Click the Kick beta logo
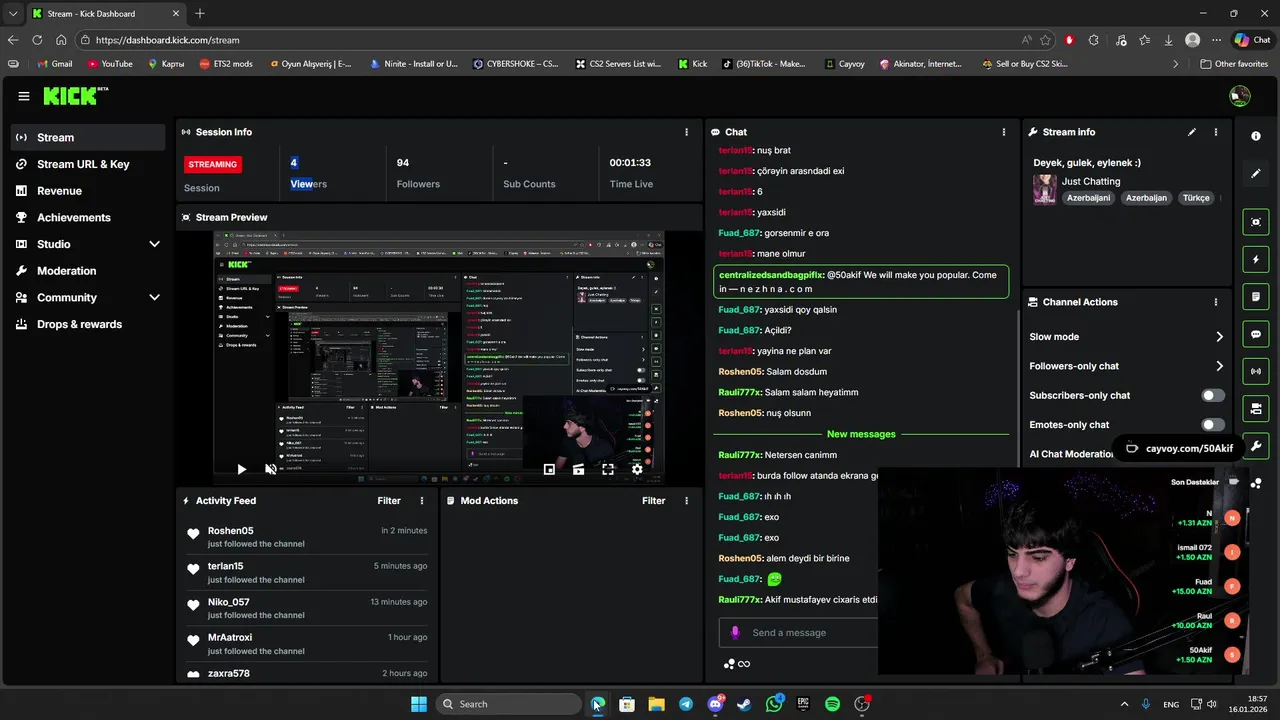This screenshot has height=720, width=1280. 75,96
